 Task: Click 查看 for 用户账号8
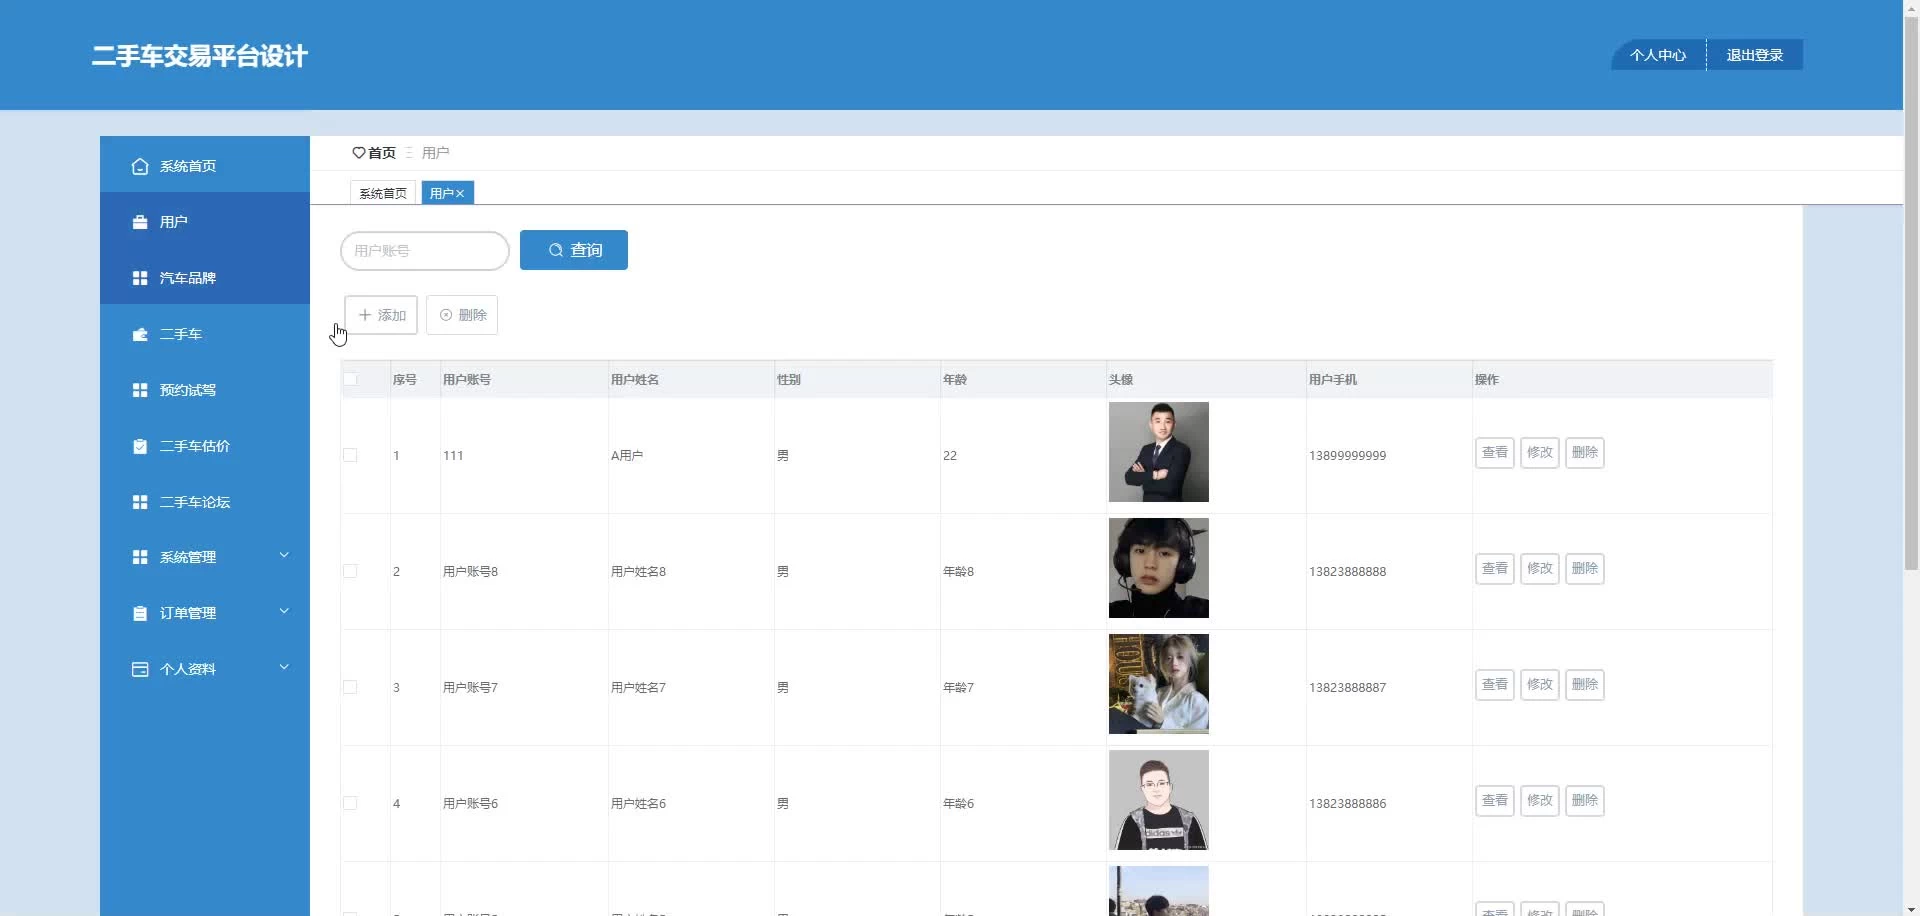pos(1495,569)
